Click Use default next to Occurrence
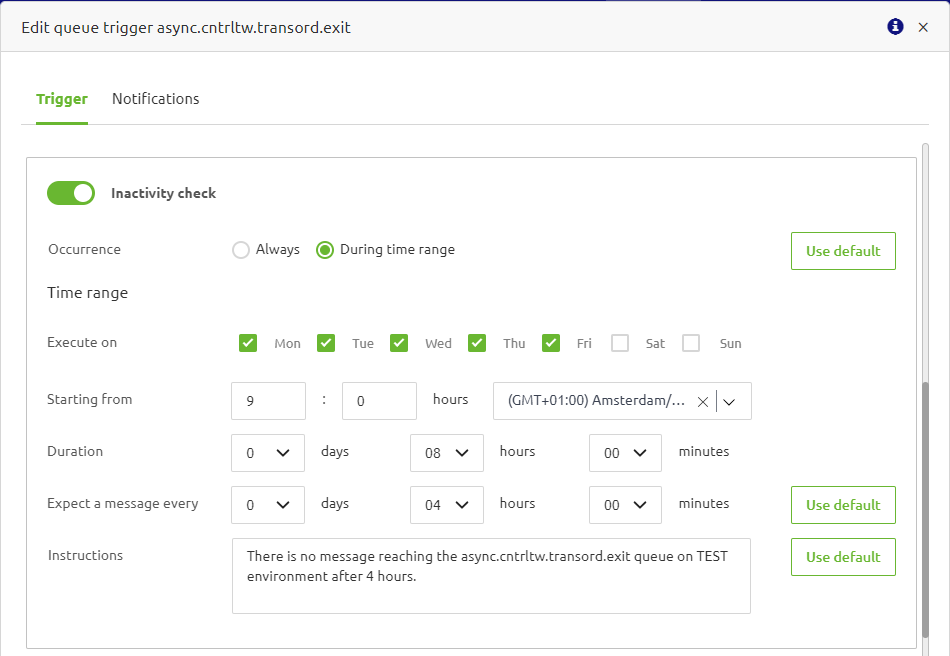Viewport: 950px width, 656px height. tap(842, 250)
